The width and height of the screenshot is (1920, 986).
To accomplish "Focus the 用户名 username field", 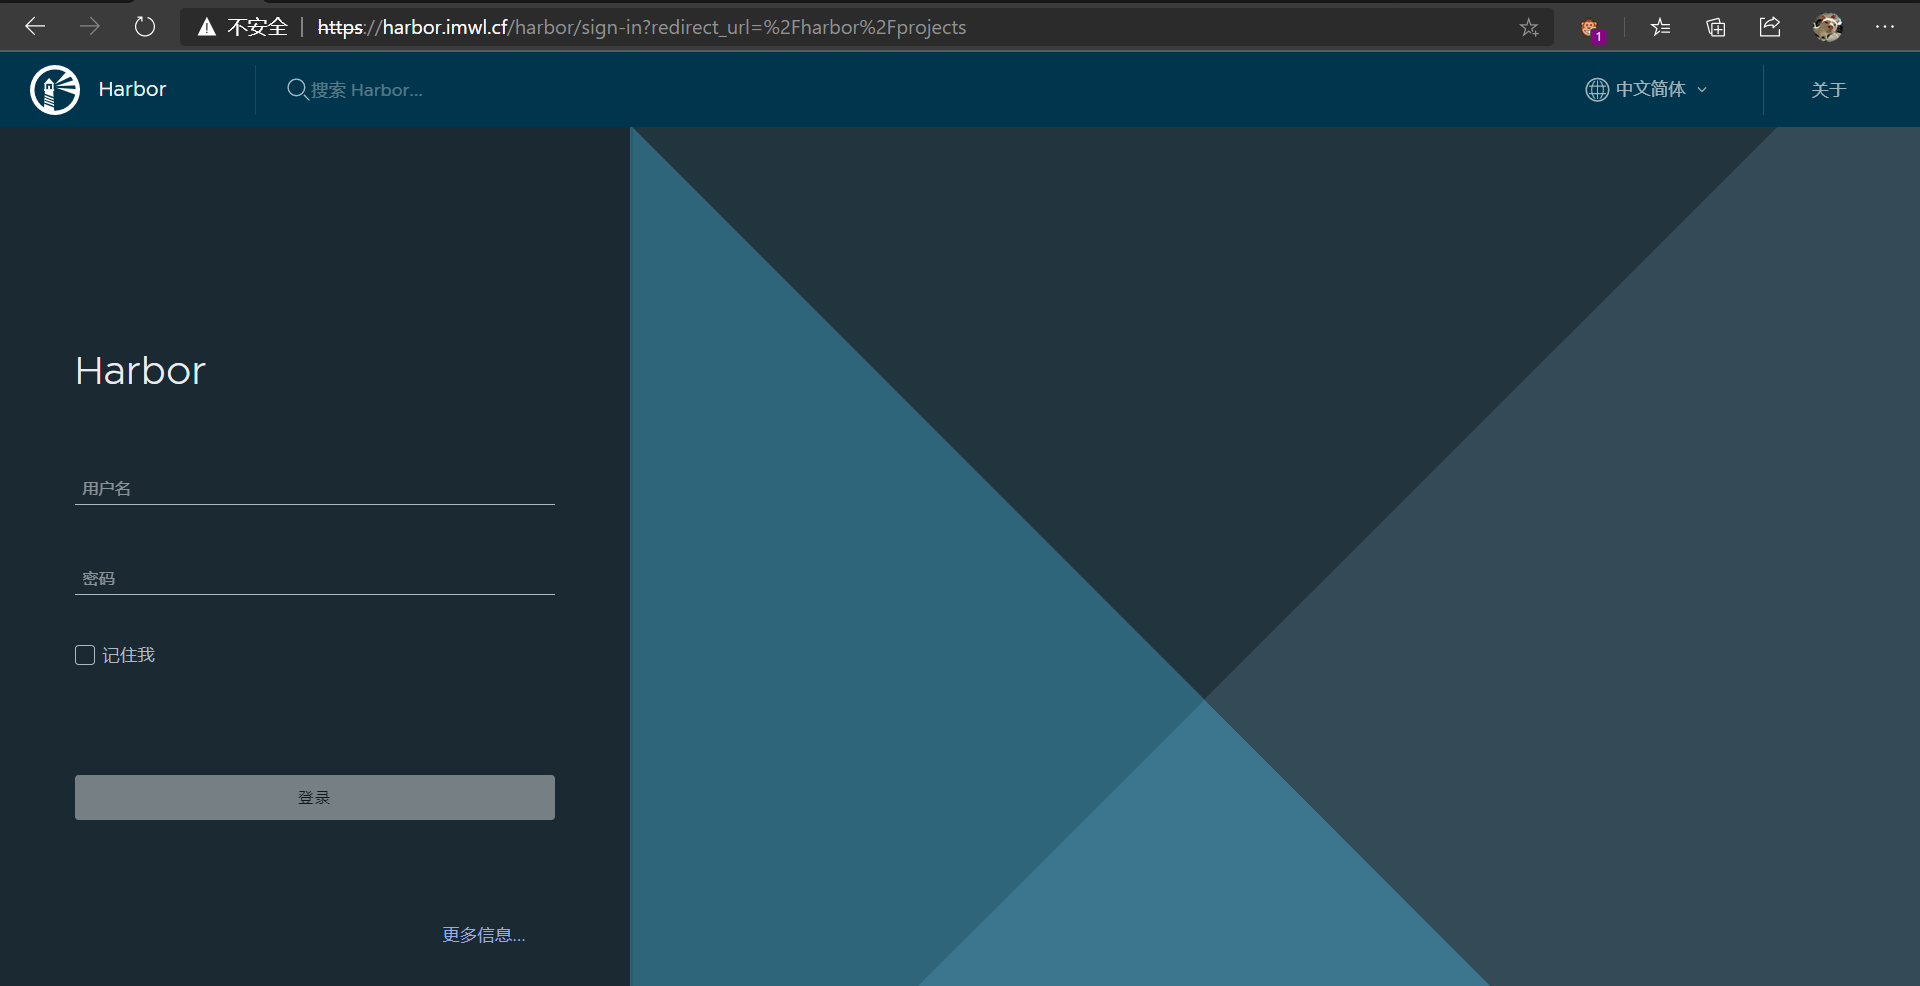I will [314, 488].
